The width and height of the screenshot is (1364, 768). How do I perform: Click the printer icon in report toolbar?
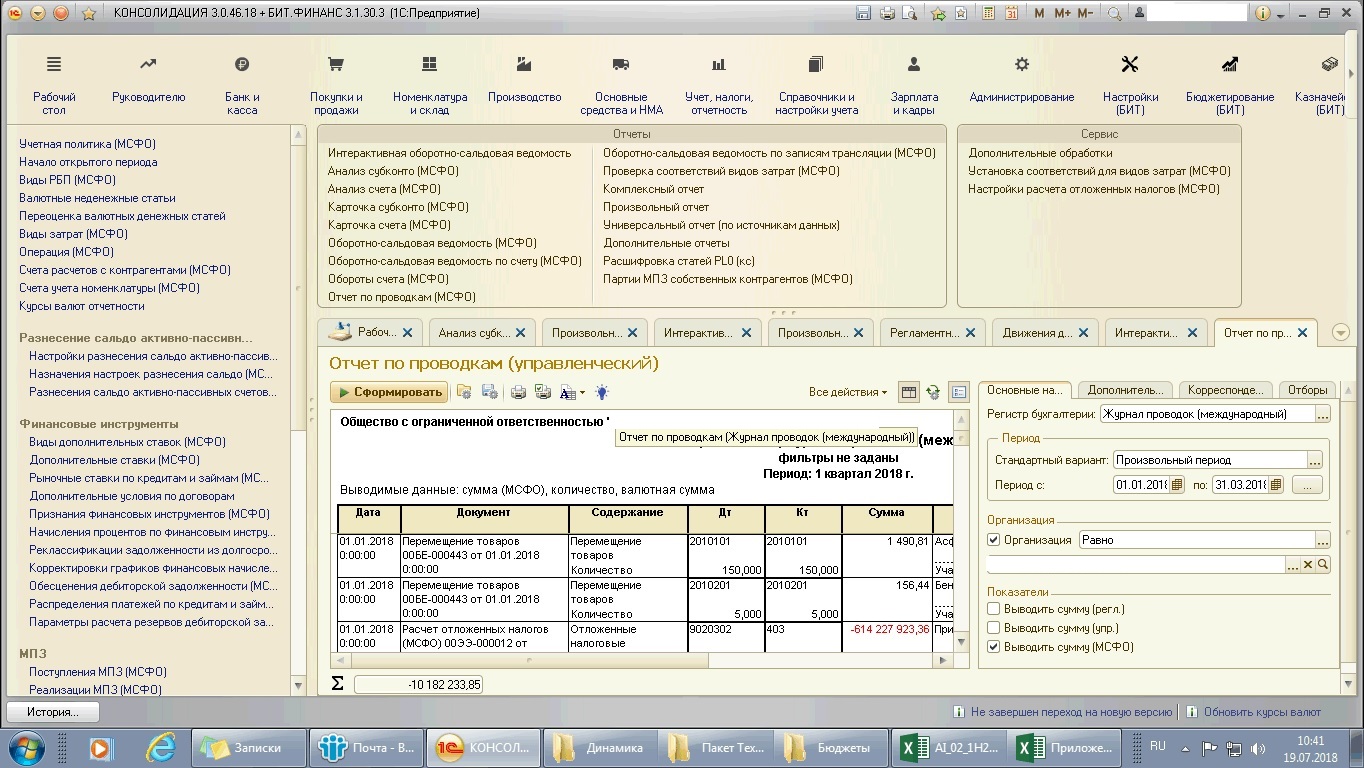coord(518,393)
